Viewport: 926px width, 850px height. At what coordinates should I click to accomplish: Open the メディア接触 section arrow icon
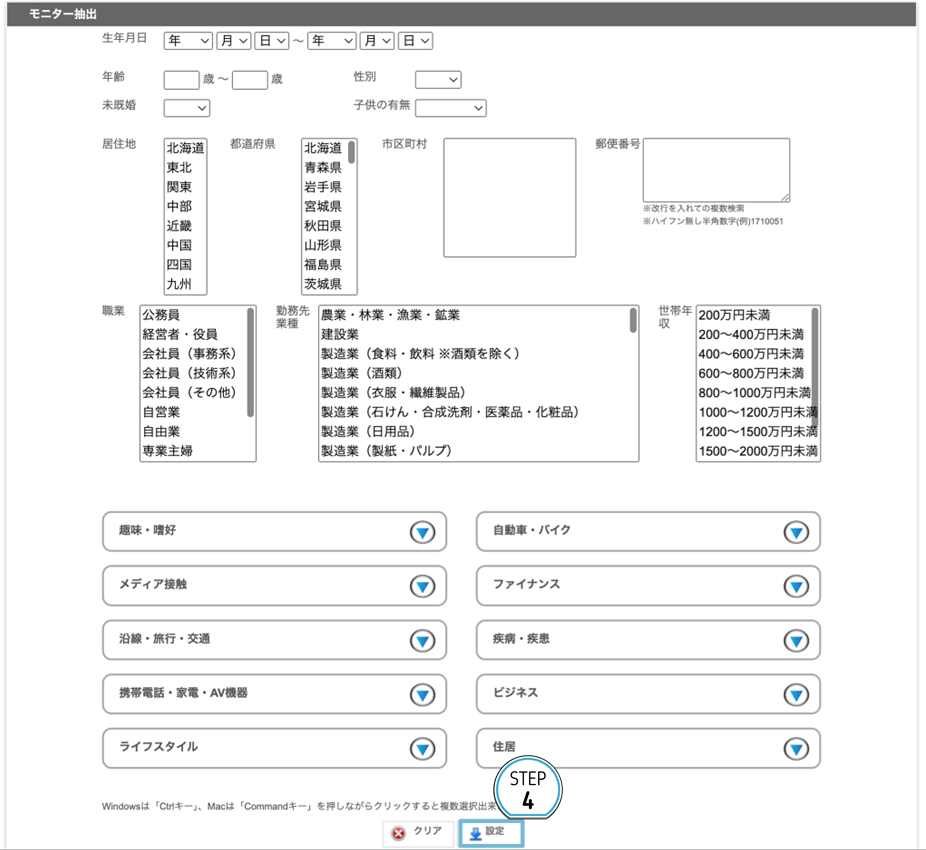[x=422, y=586]
